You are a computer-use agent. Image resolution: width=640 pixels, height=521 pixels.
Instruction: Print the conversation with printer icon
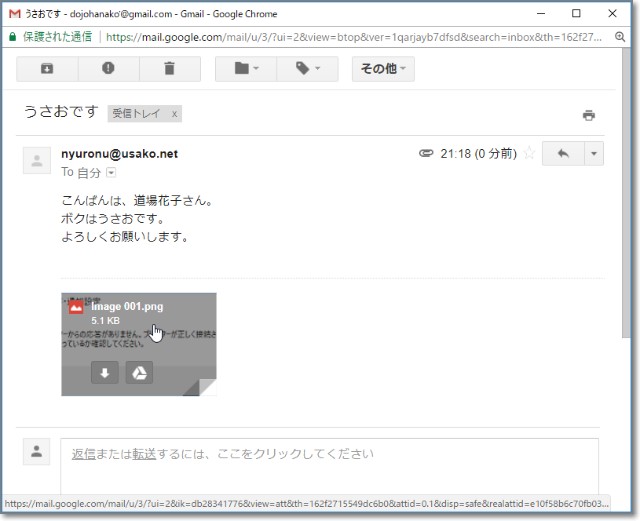pyautogui.click(x=589, y=115)
